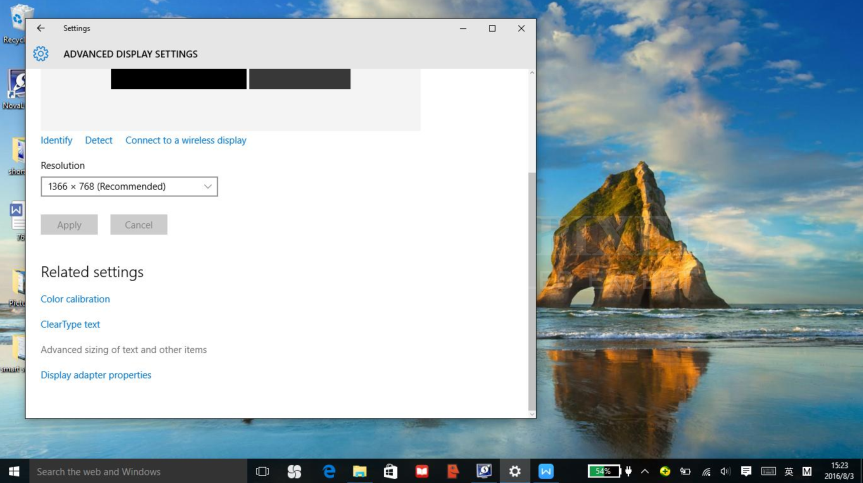
Task: Open the Resolution dropdown showing 1366 × 768
Action: tap(129, 186)
